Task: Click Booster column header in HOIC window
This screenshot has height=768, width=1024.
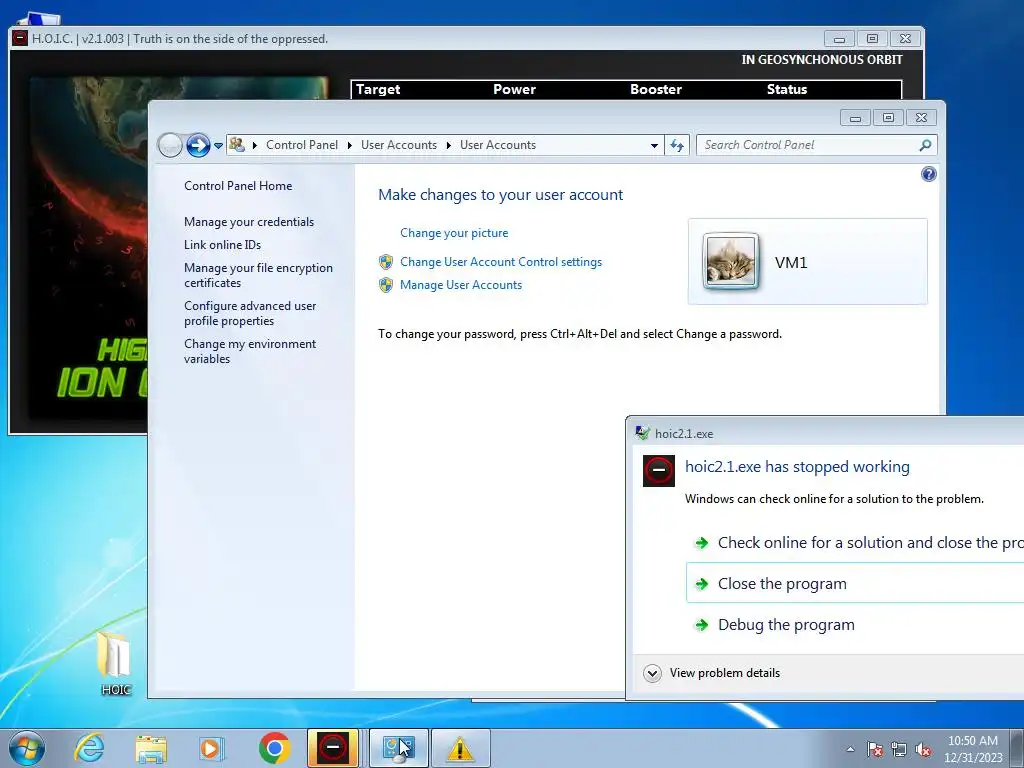Action: coord(656,89)
